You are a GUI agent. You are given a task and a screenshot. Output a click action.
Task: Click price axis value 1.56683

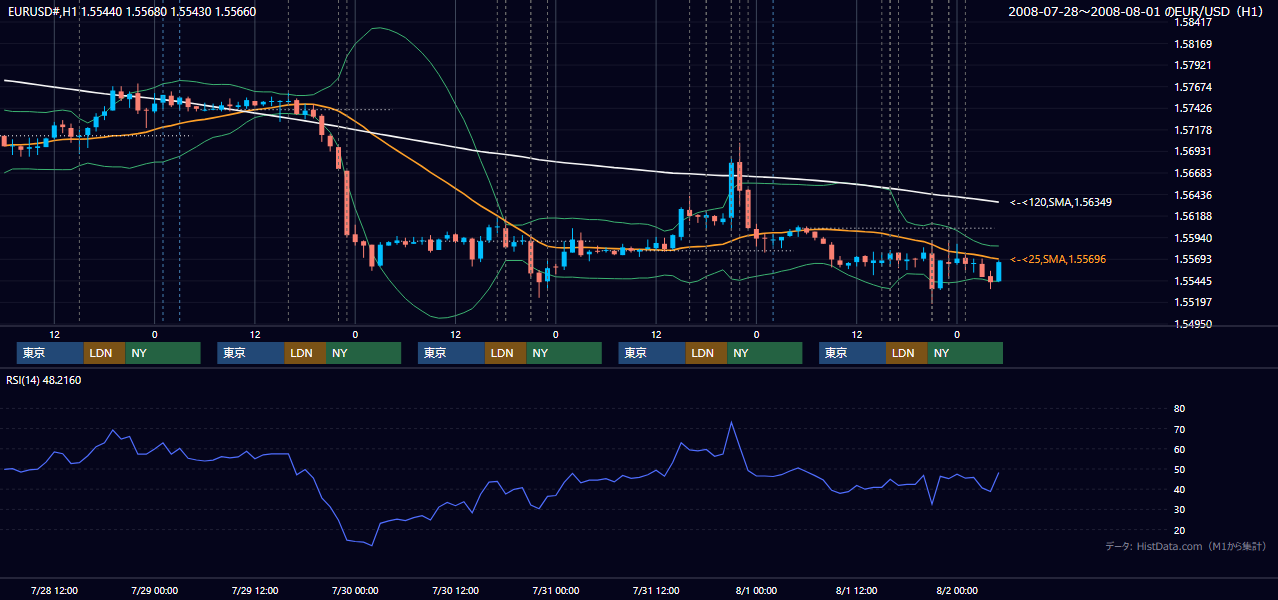1193,173
